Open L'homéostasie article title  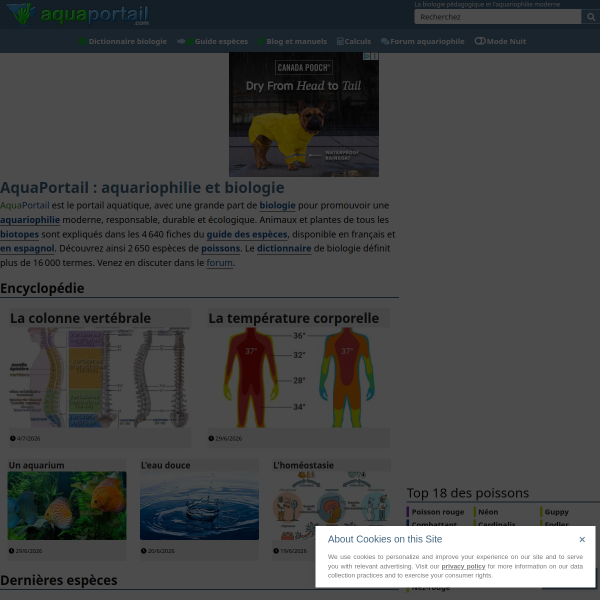point(303,465)
